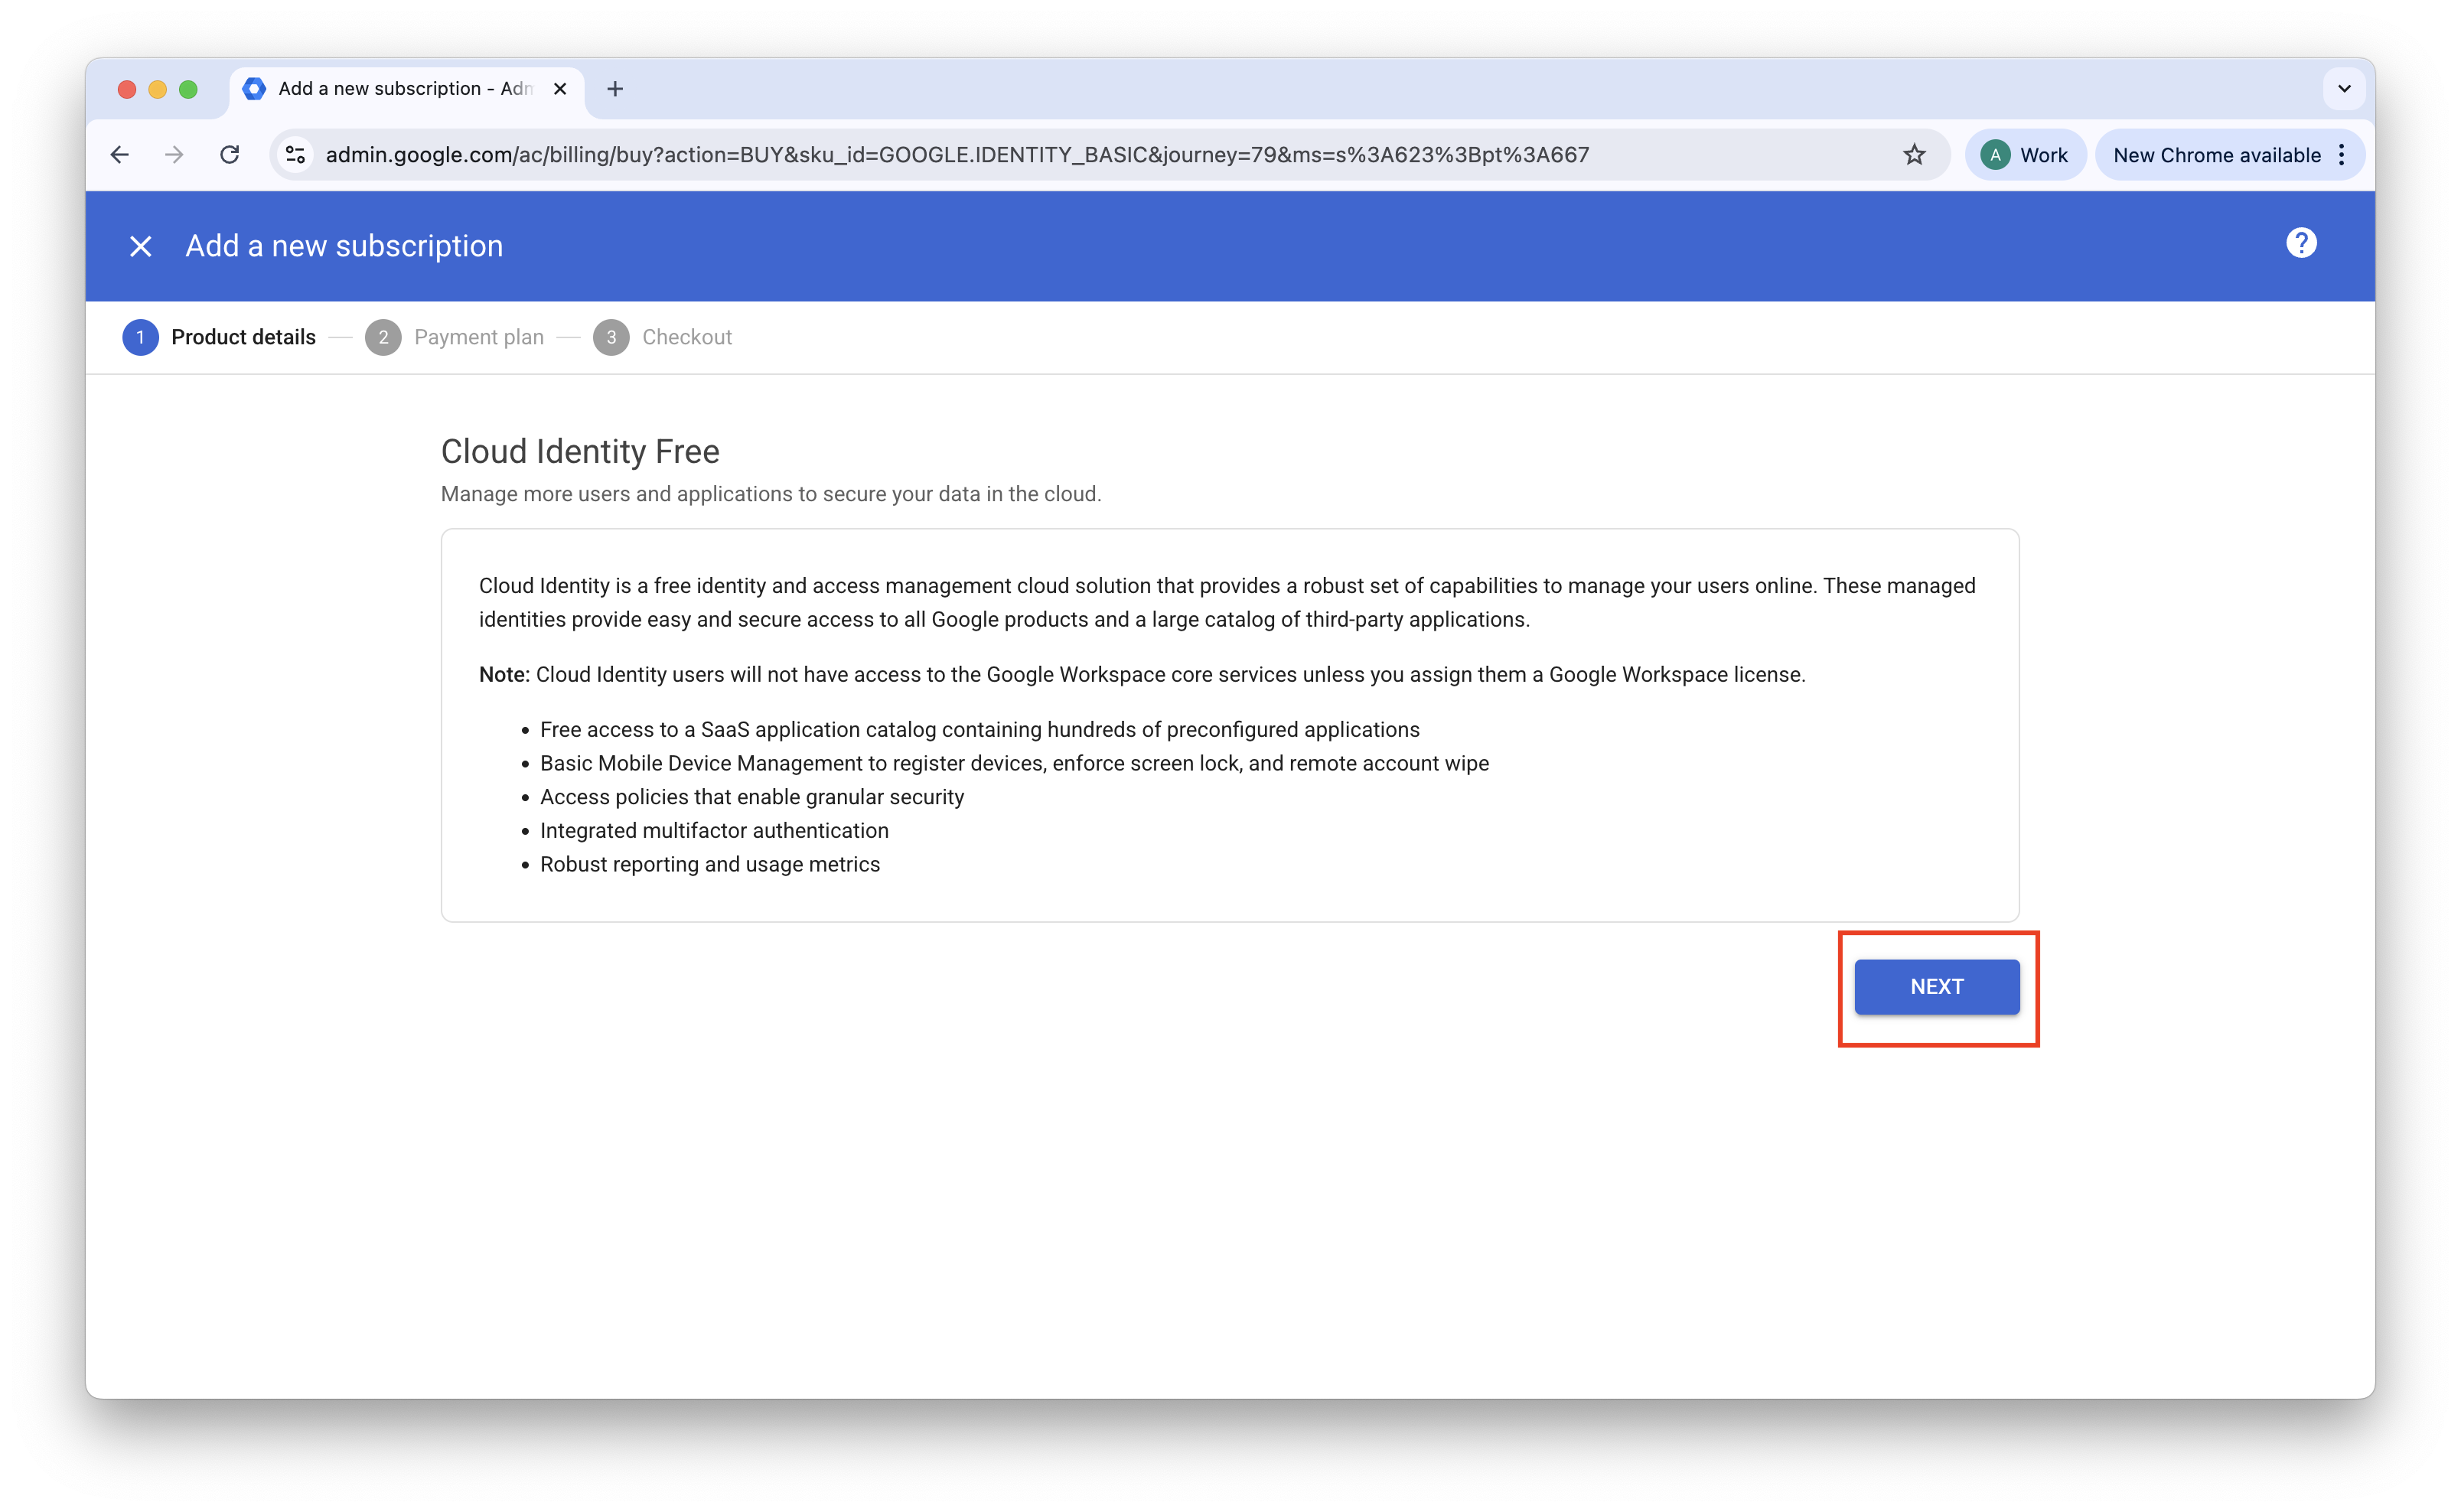The image size is (2461, 1512).
Task: Click the NEXT button
Action: tap(1936, 987)
